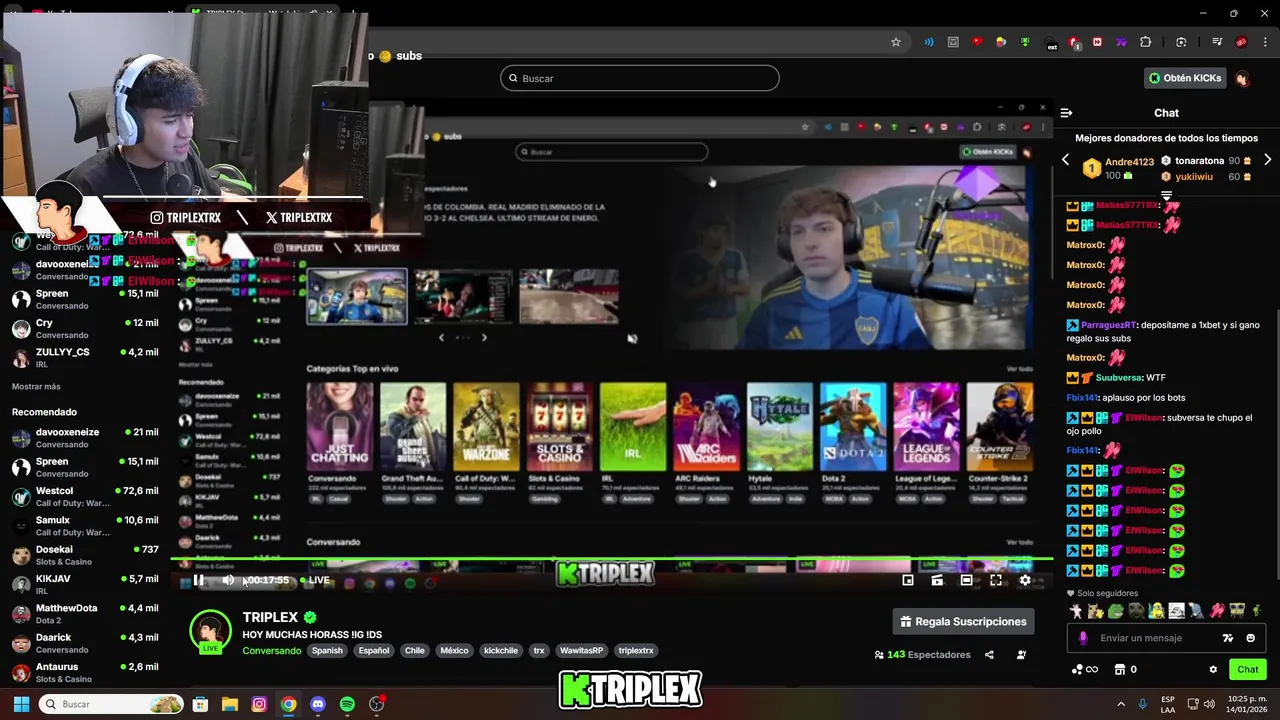The image size is (1280, 720).
Task: Click the Obtén KICKs button
Action: tap(1185, 78)
